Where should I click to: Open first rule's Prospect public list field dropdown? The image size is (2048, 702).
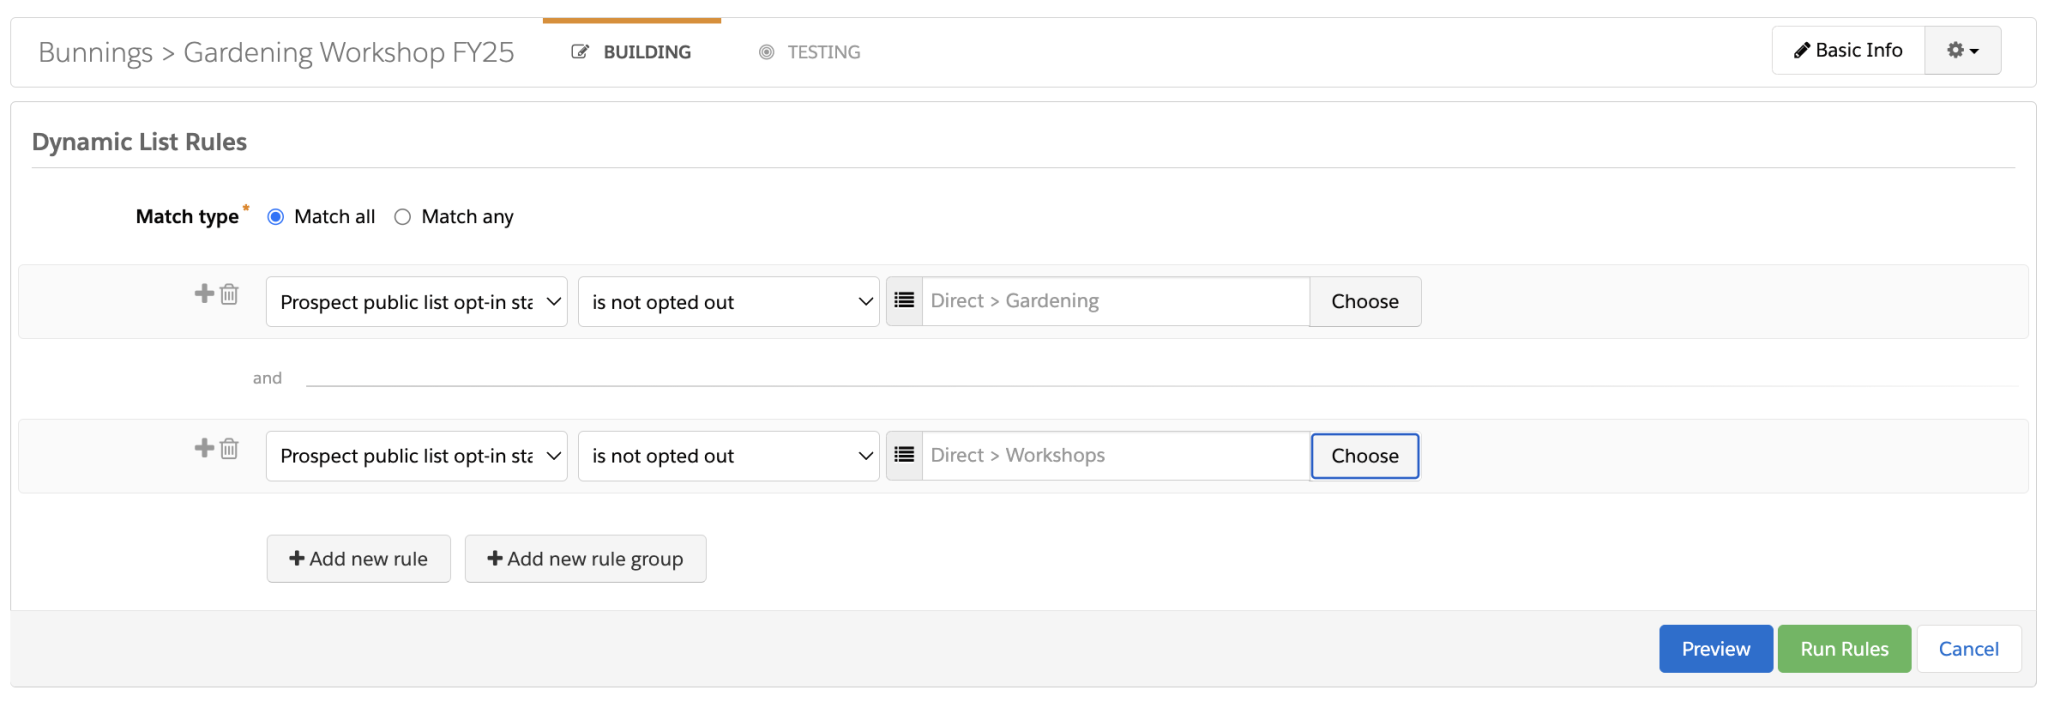pos(416,302)
